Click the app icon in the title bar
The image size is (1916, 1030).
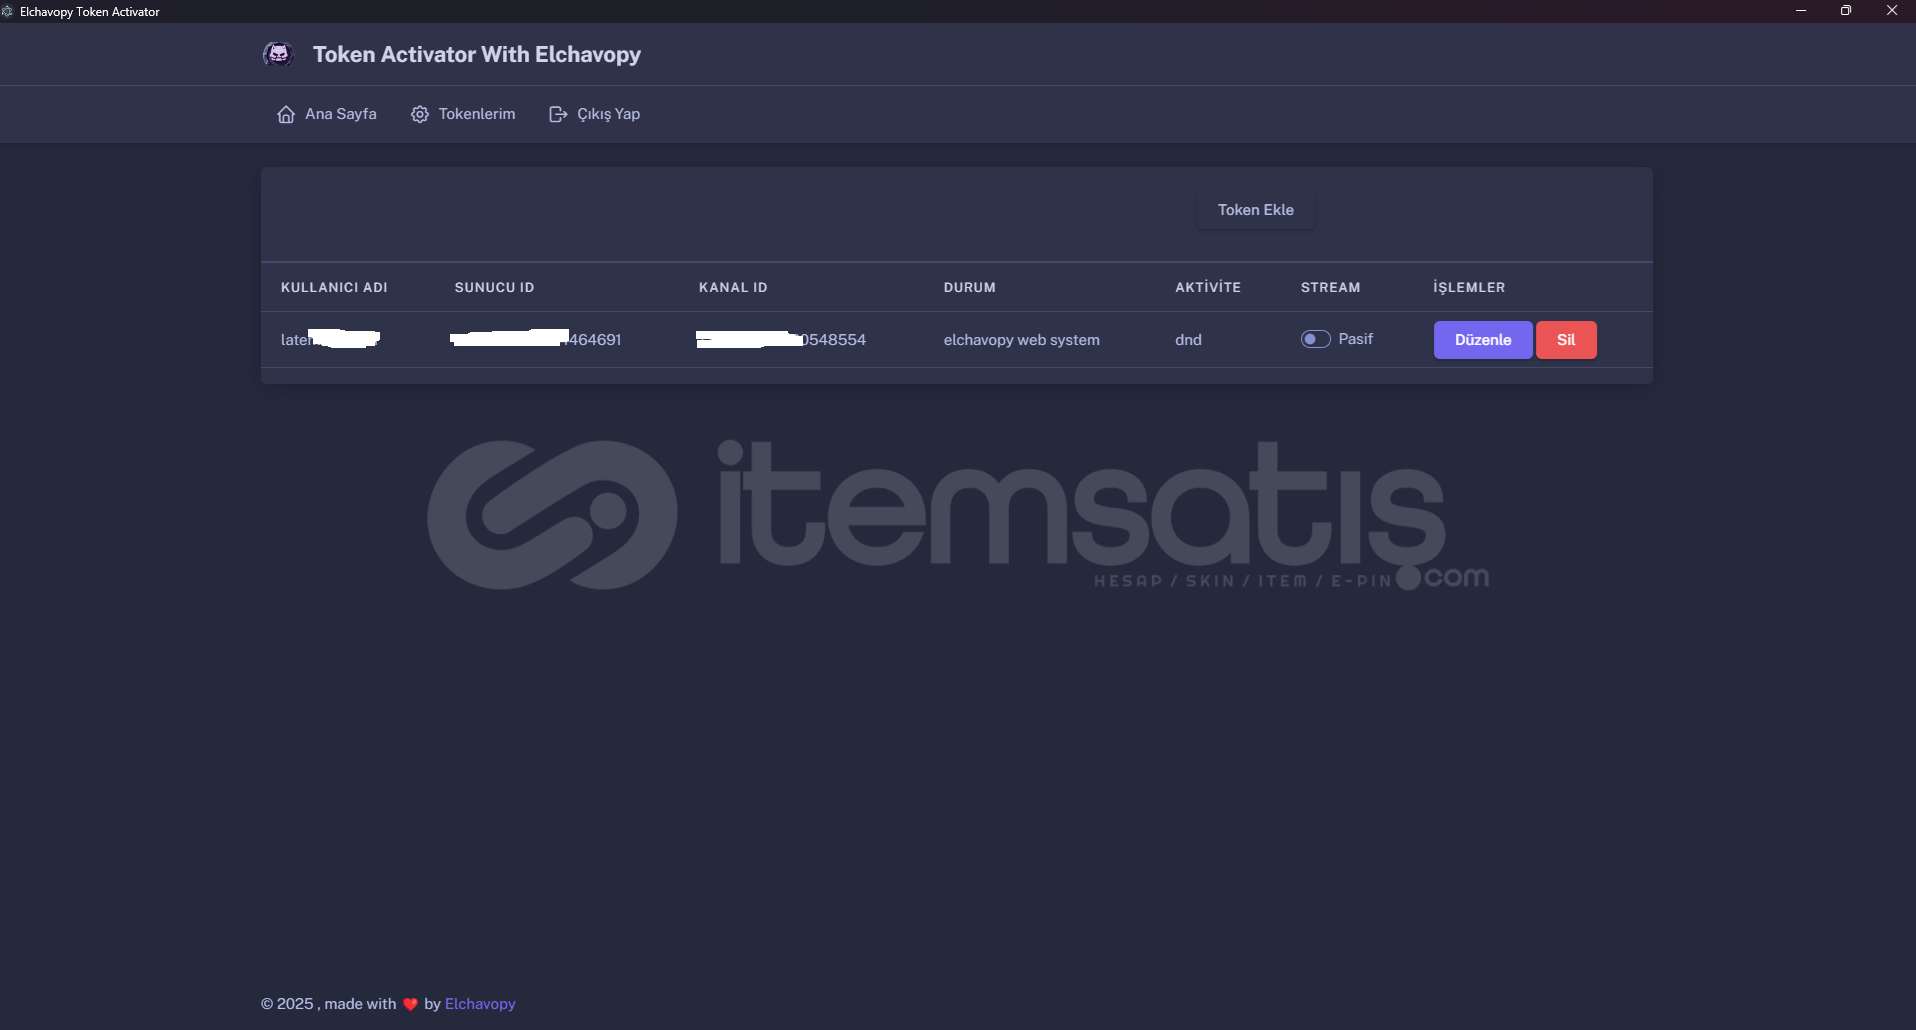7,11
